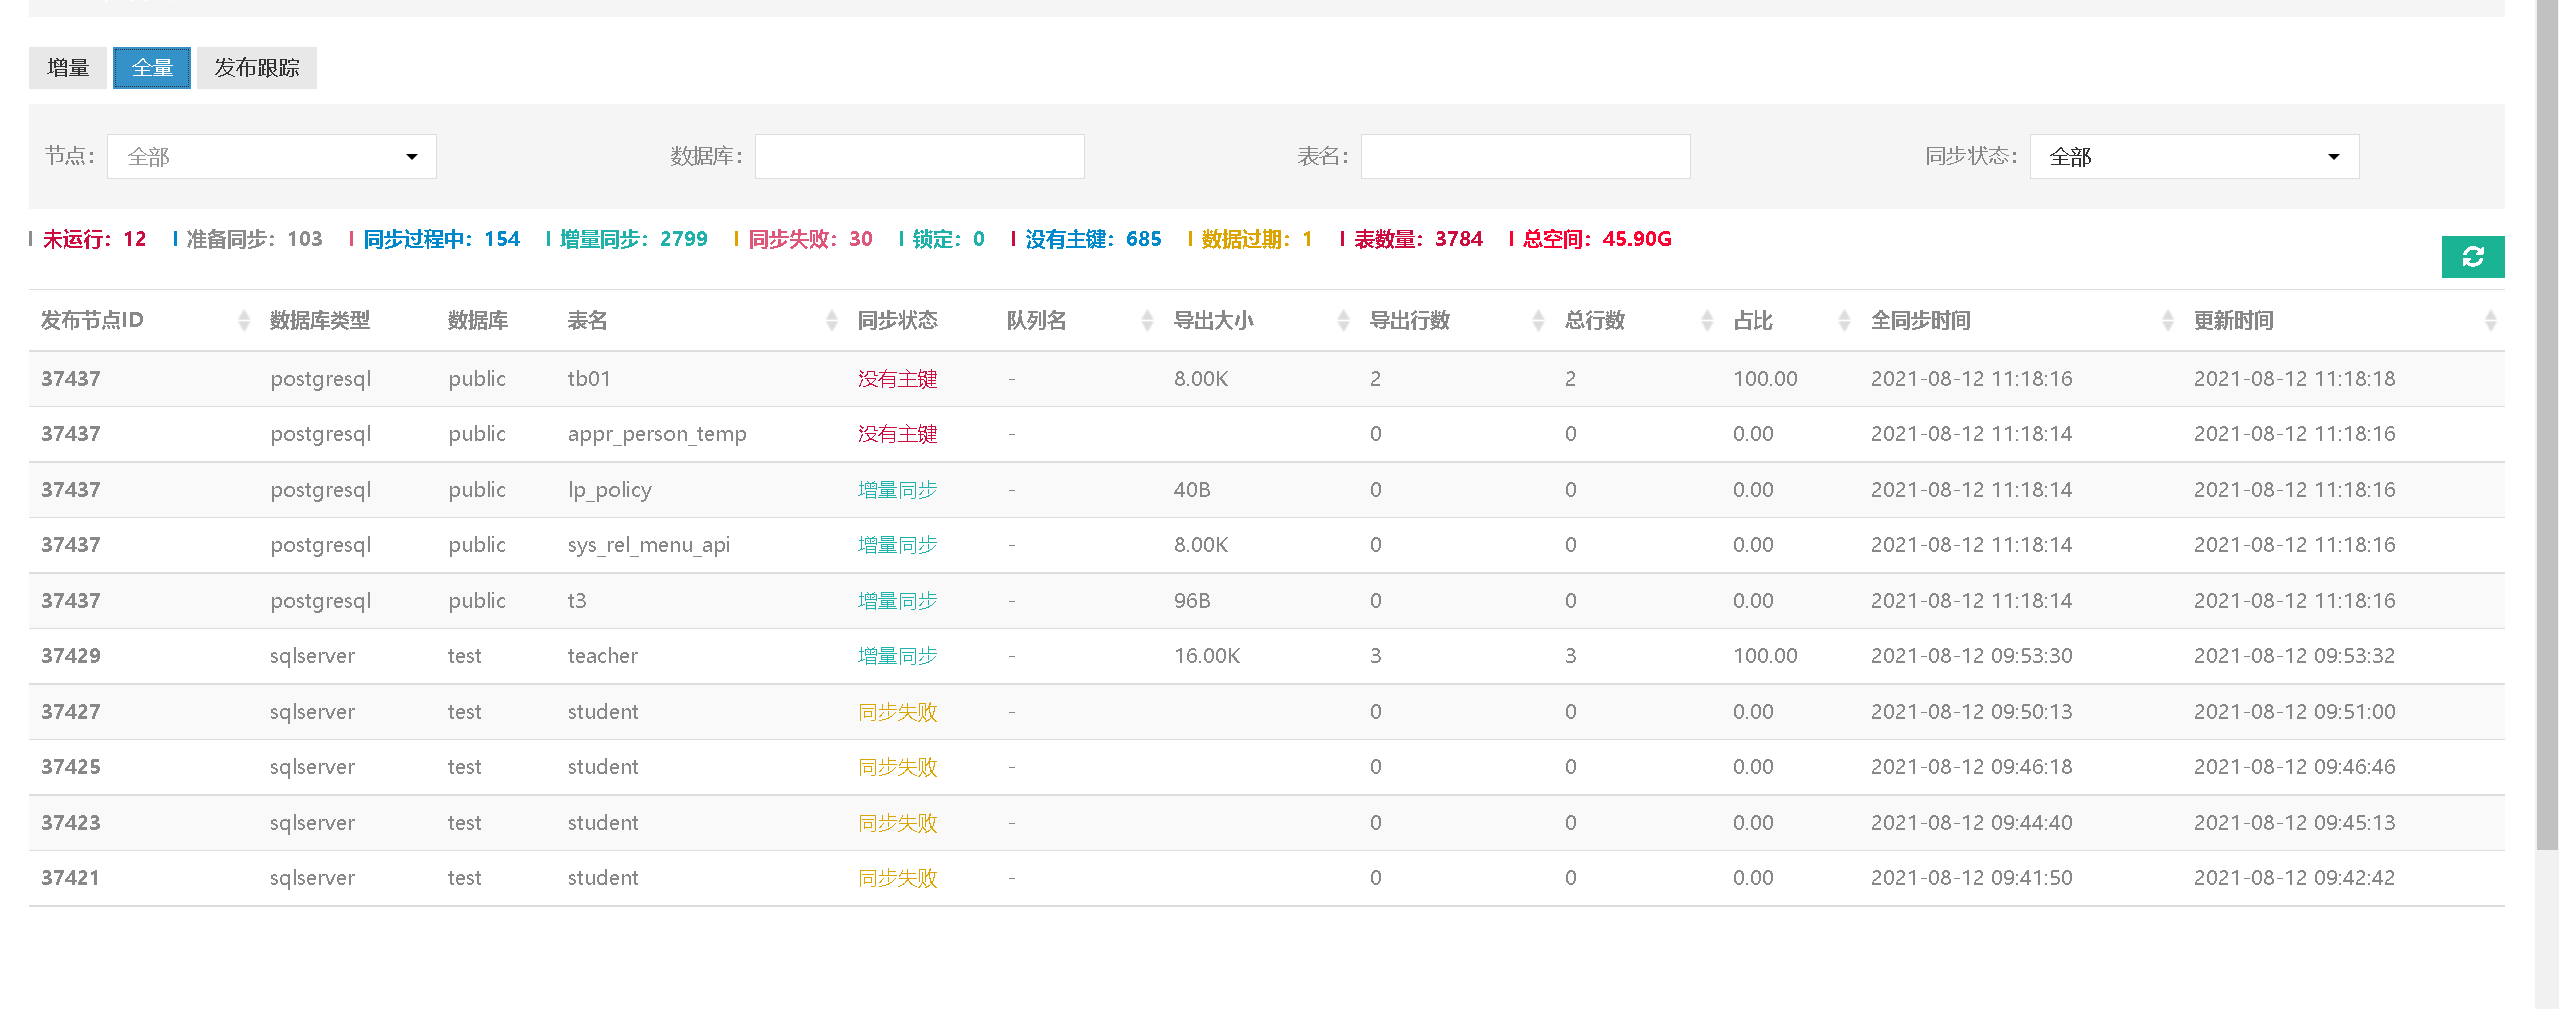Image resolution: width=2559 pixels, height=1009 pixels.
Task: Click the vertical page scrollbar thumb
Action: point(2546,420)
